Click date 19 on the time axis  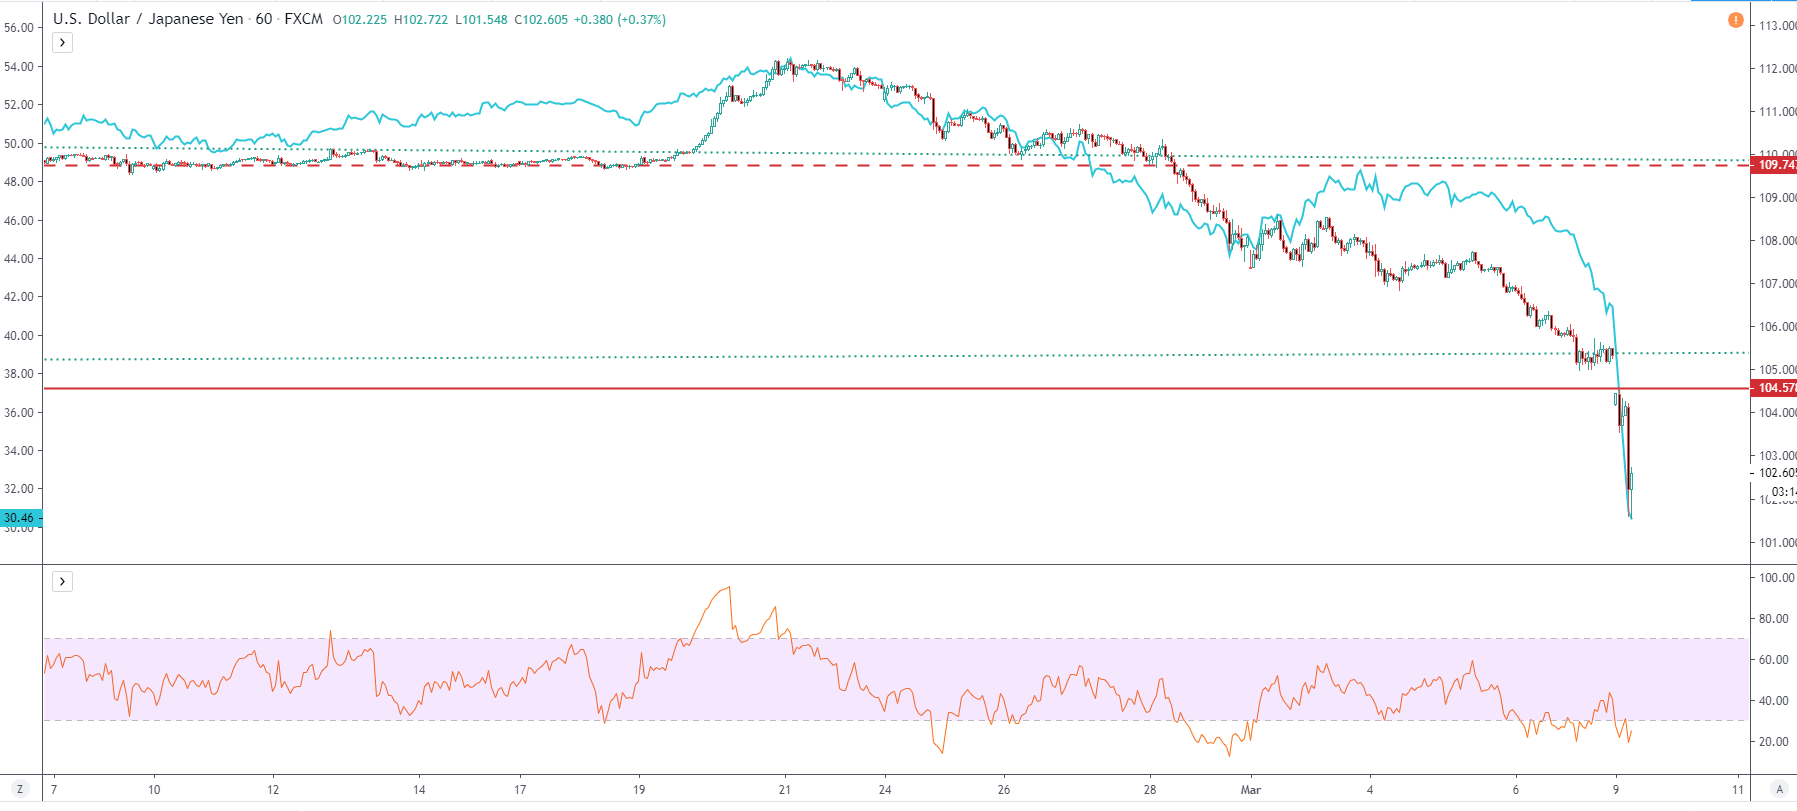[639, 790]
